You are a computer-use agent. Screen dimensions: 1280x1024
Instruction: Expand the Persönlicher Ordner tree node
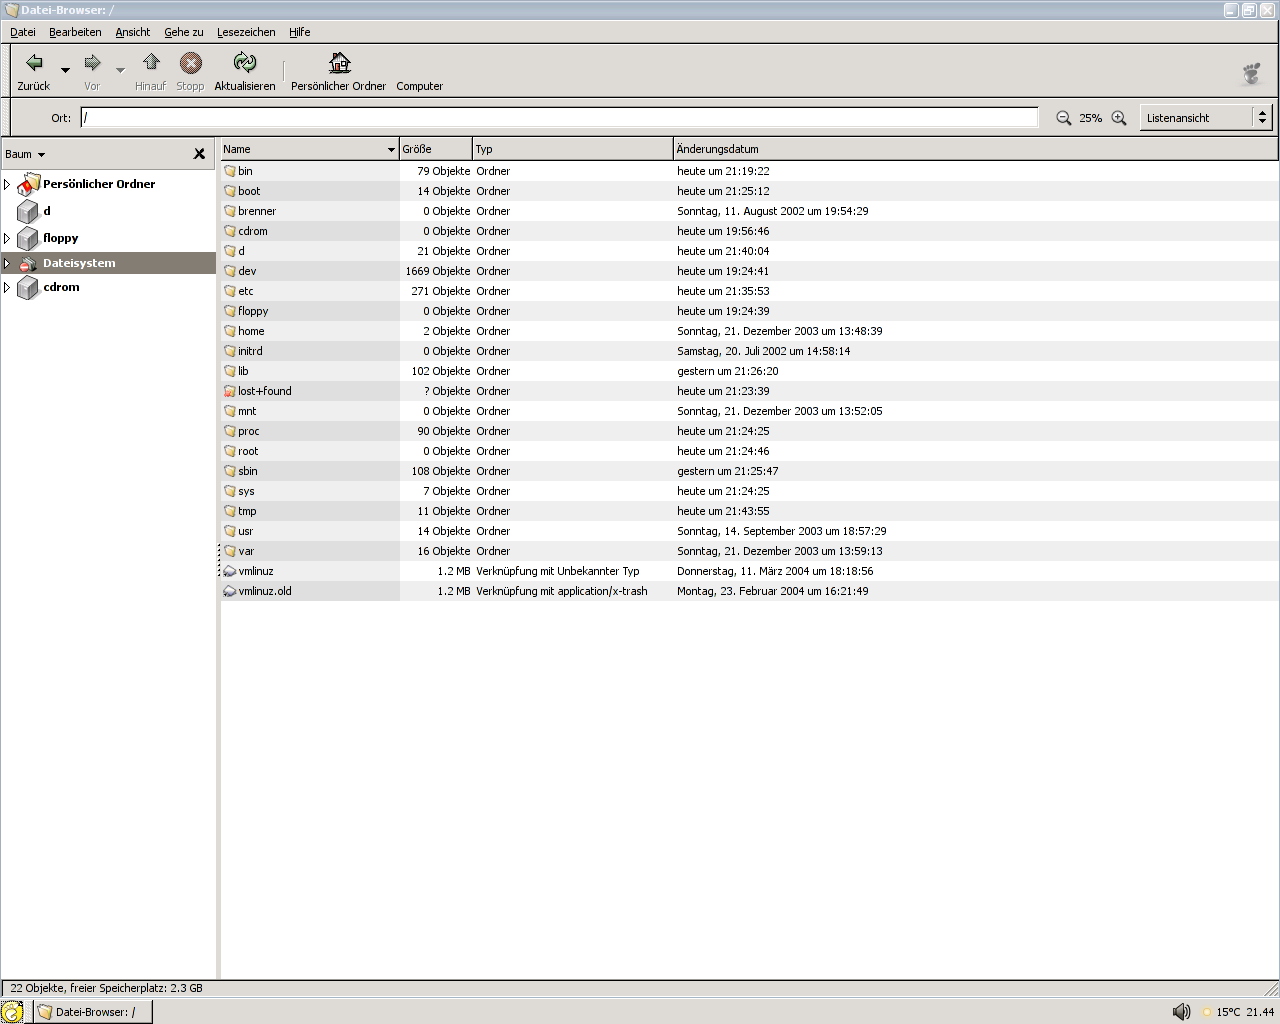[x=7, y=184]
